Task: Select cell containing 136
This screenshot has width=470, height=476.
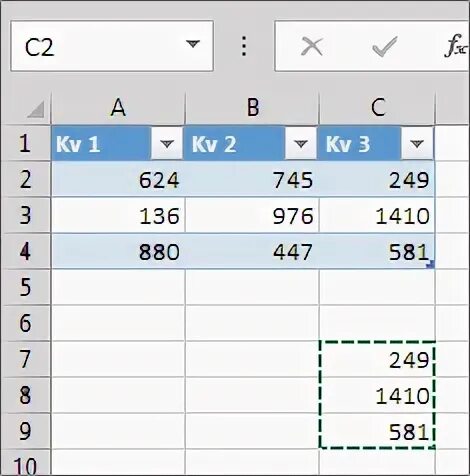Action: coord(118,215)
